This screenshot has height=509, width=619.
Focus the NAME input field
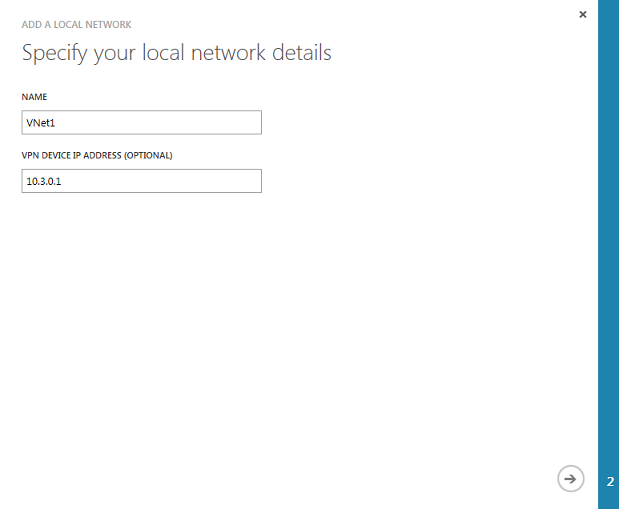coord(142,122)
